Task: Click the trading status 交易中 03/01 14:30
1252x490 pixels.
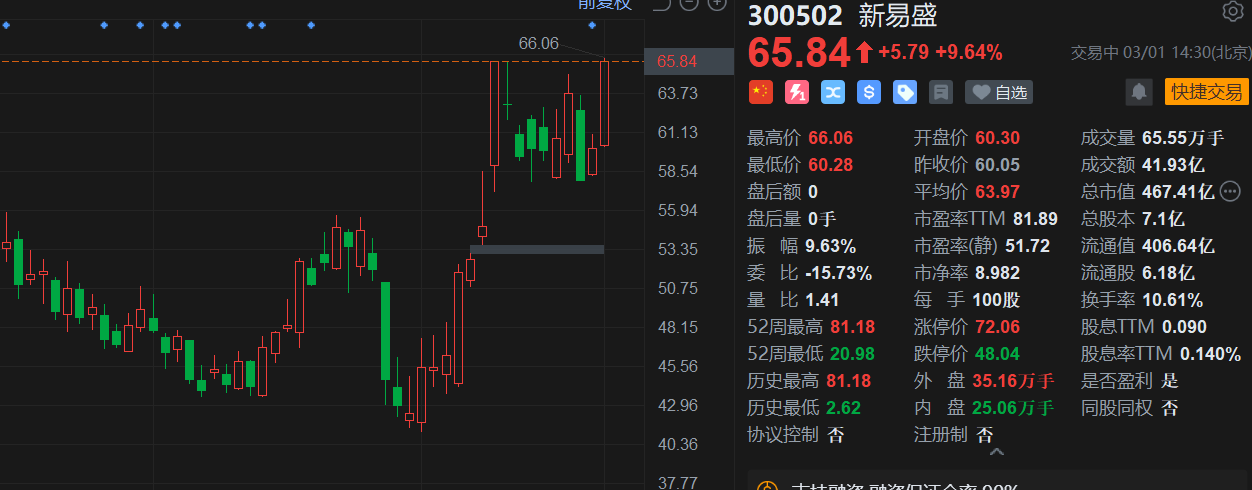Action: click(x=1160, y=52)
